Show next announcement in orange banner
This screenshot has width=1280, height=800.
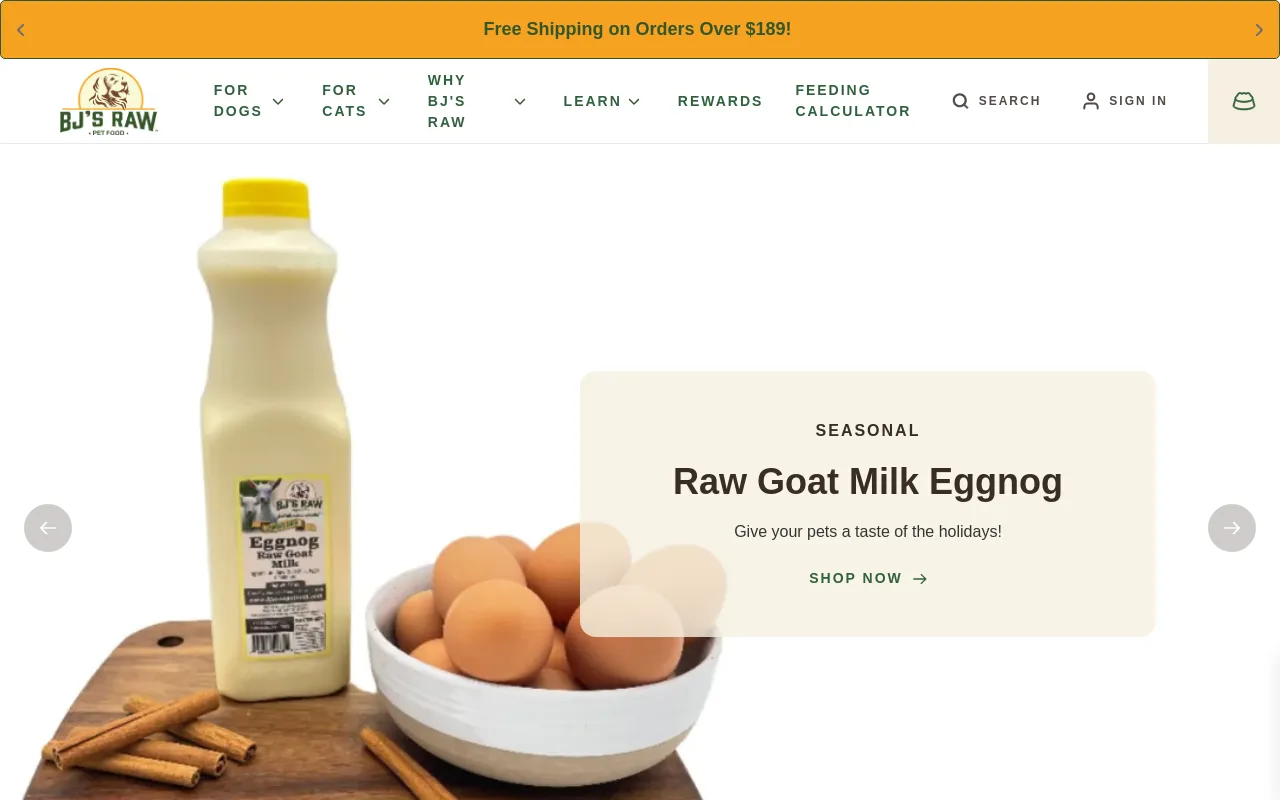[1259, 30]
